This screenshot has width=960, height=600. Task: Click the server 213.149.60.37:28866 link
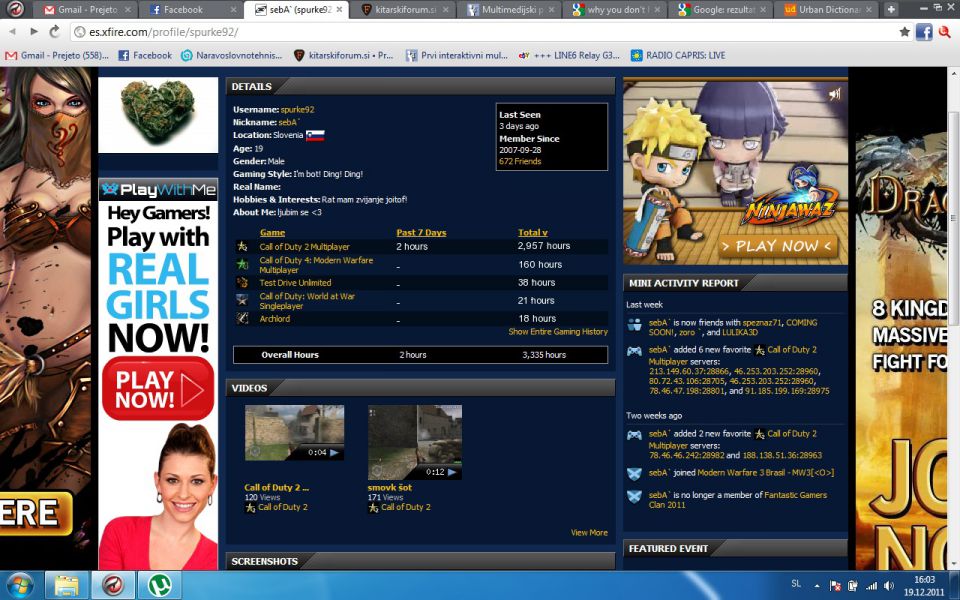pos(689,371)
